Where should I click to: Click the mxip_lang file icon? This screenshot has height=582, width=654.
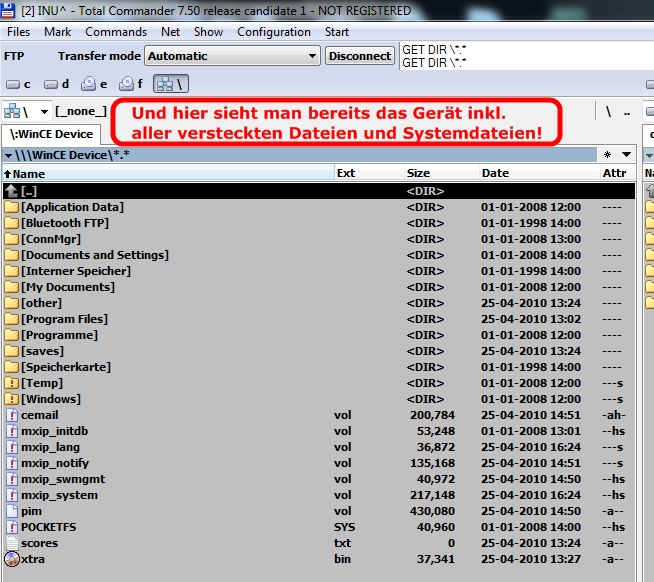click(13, 447)
